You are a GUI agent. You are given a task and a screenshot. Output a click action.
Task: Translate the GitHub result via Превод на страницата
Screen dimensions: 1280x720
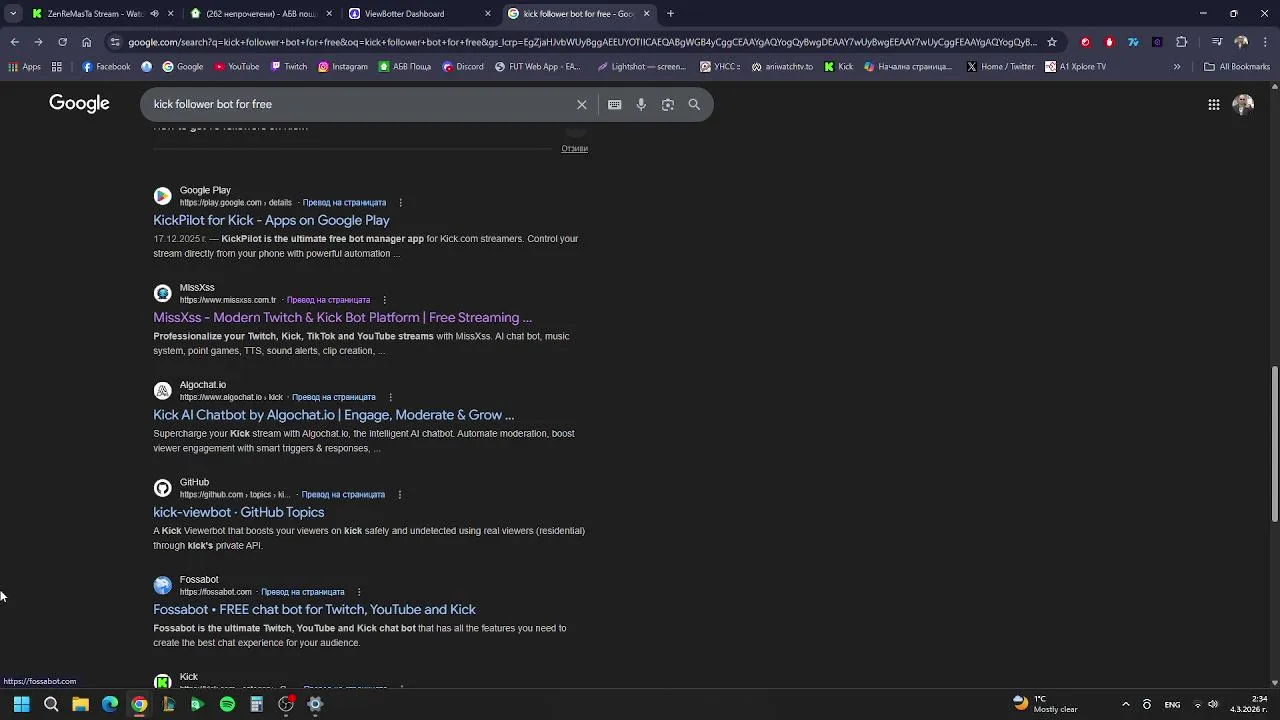(343, 495)
